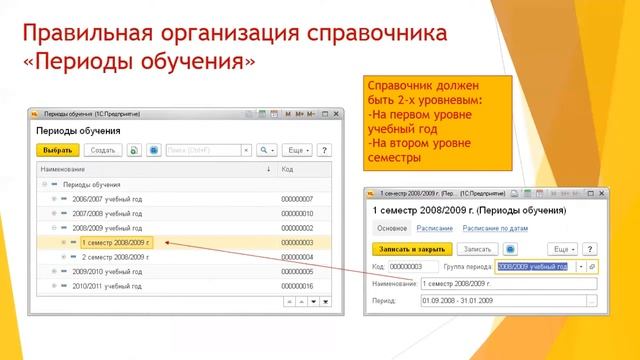The width and height of the screenshot is (640, 360).
Task: Click the document icon in the semester form's title bar
Action: pos(515,193)
